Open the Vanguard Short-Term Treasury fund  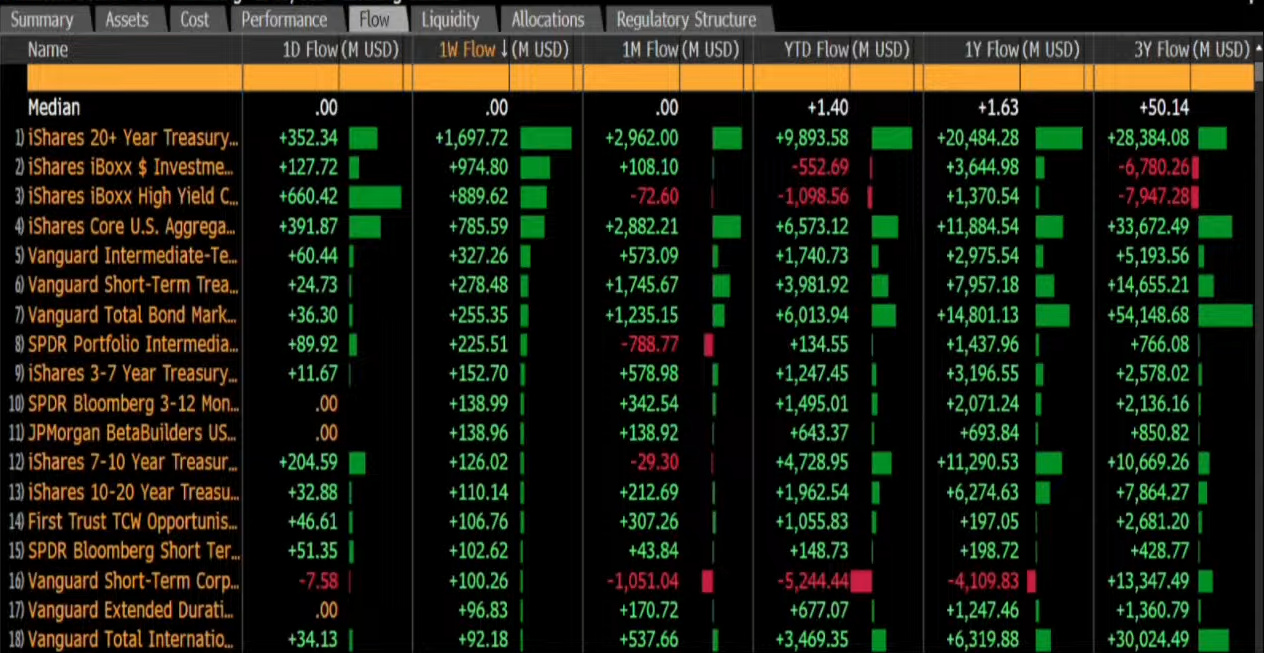coord(133,285)
